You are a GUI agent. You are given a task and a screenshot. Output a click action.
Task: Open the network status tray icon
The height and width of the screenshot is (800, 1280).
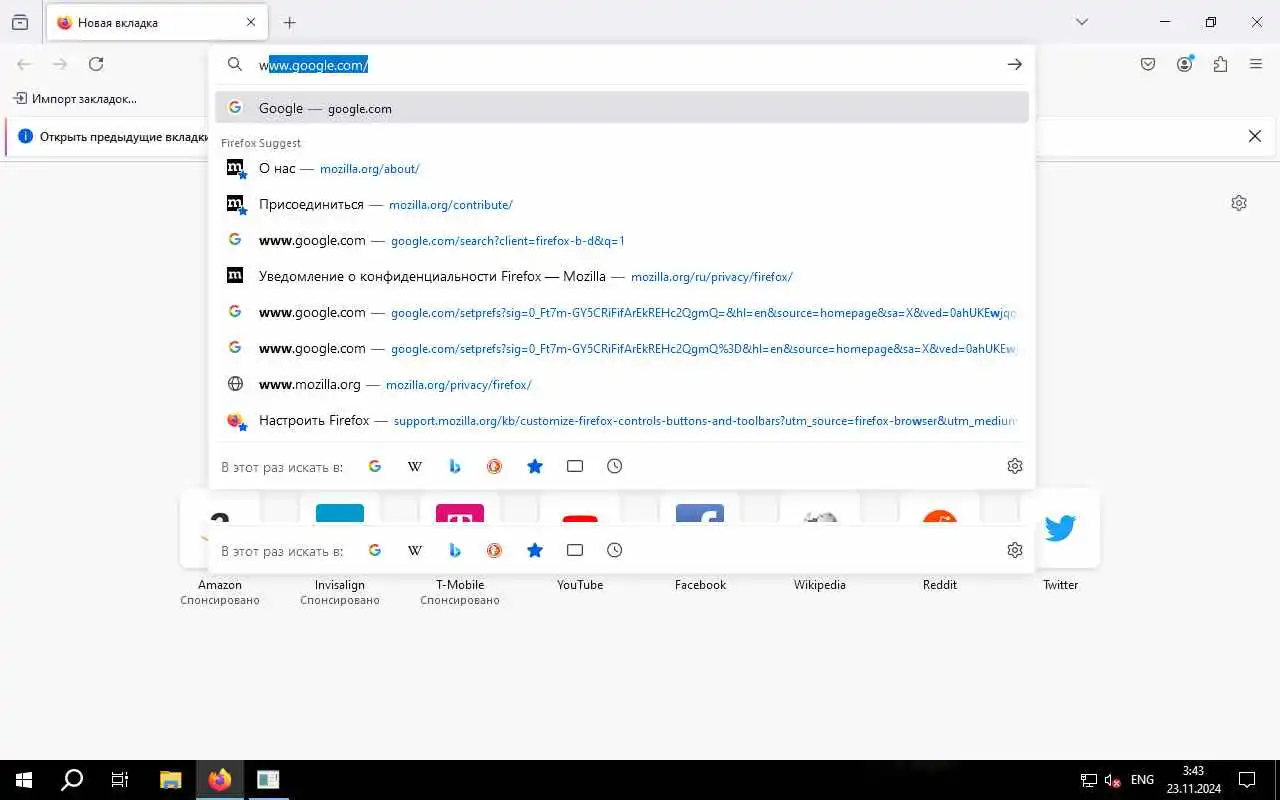(x=1089, y=780)
